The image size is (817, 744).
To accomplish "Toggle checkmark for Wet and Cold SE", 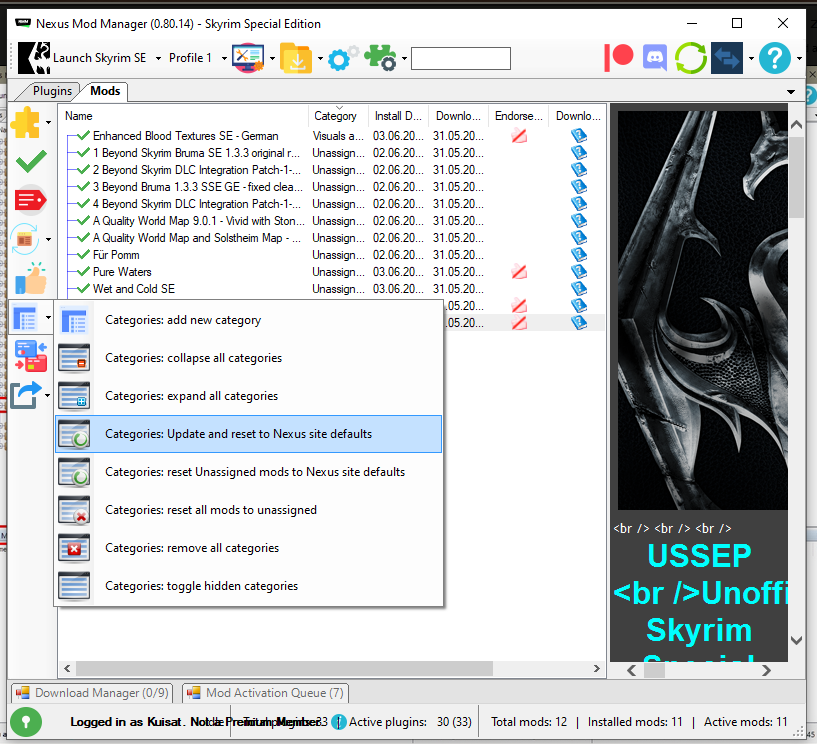I will tap(83, 289).
